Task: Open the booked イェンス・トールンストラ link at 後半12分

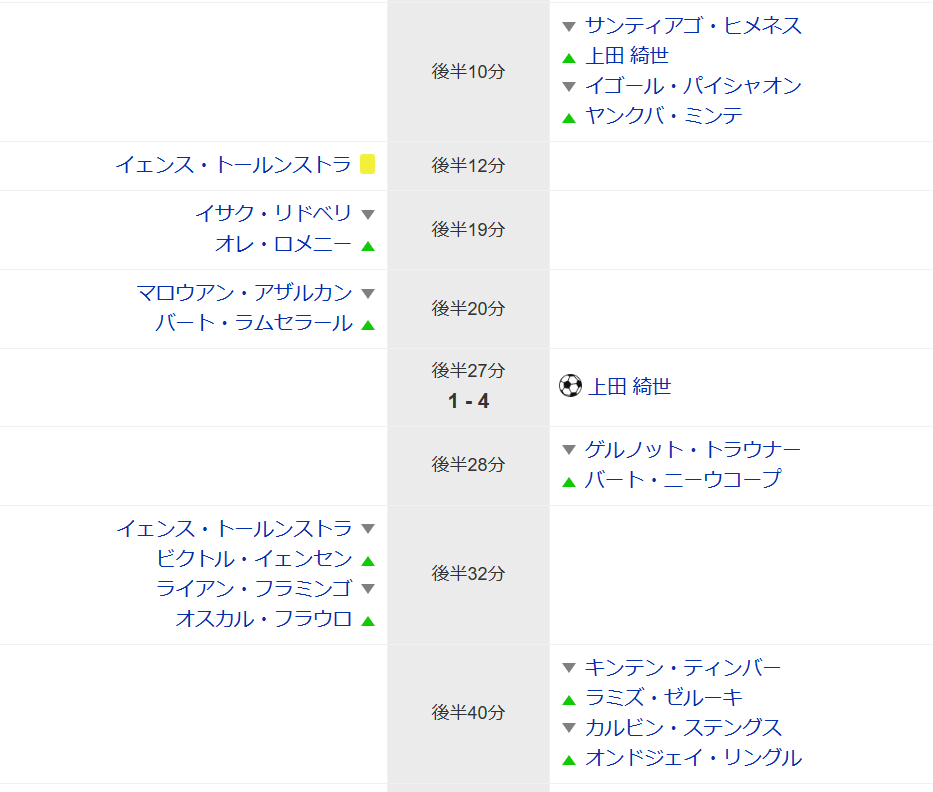Action: click(233, 164)
